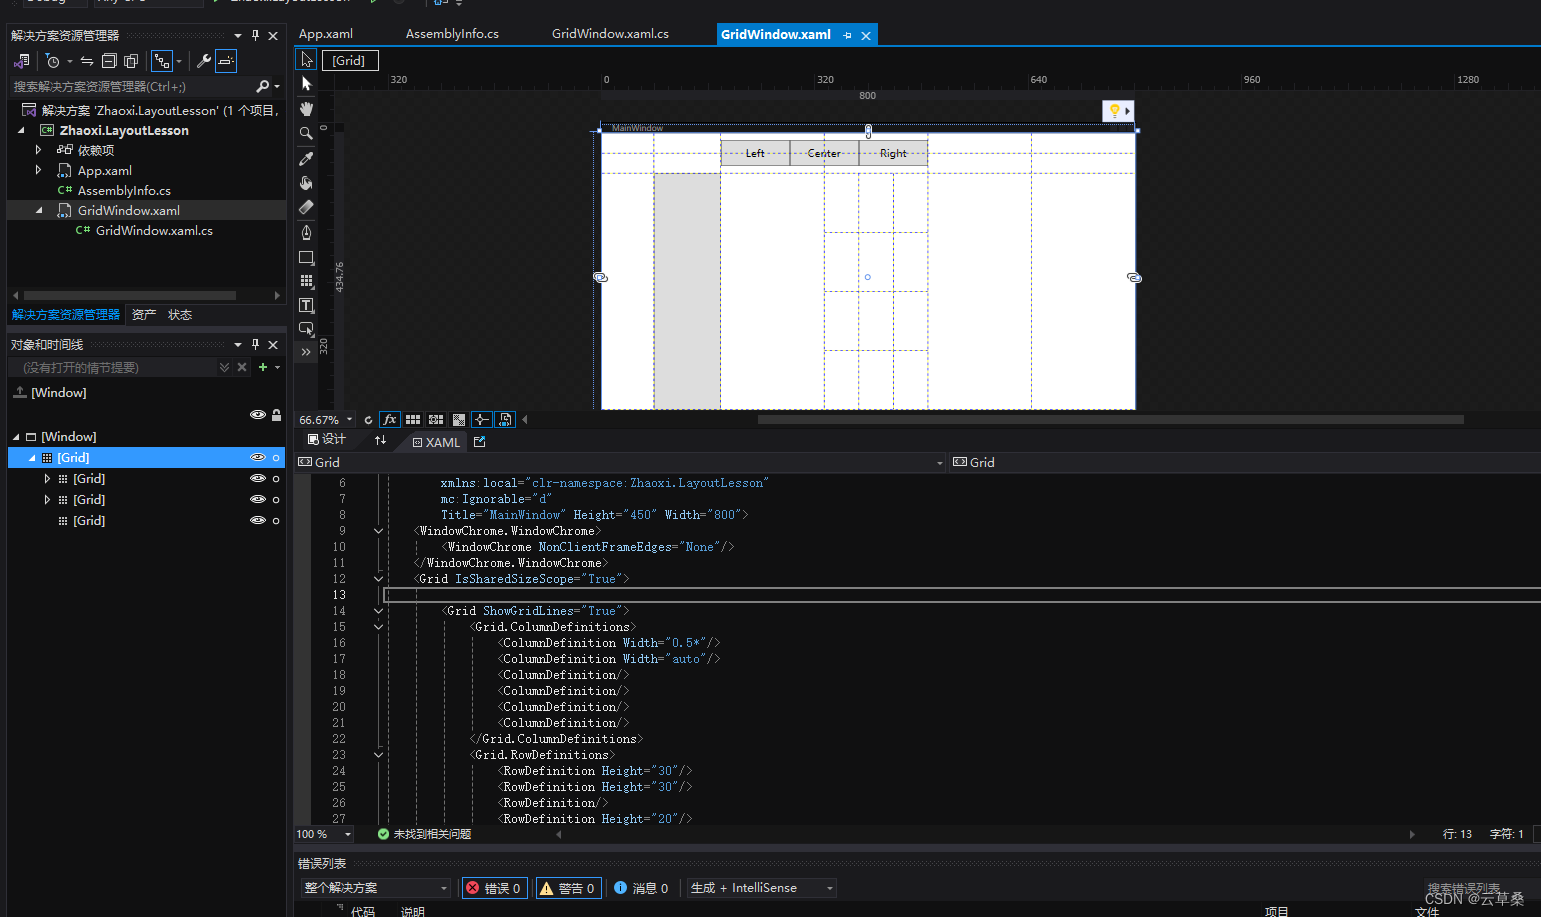1541x917 pixels.
Task: Click Pending Changes filter clock icon in Solution Explorer
Action: pos(53,61)
